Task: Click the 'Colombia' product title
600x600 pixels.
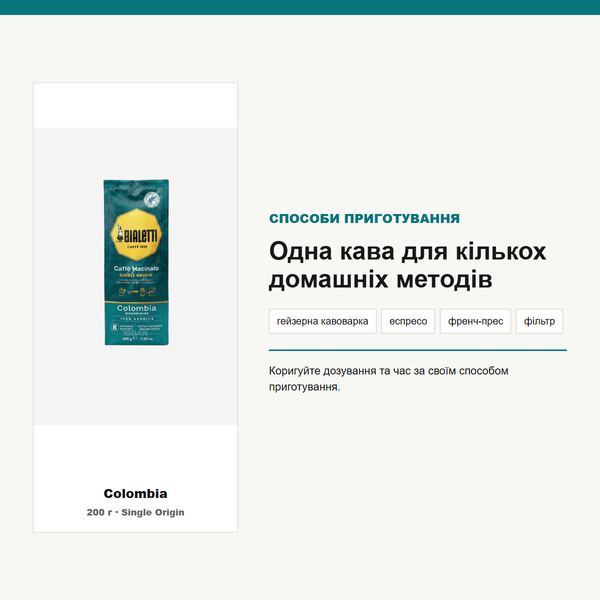Action: click(135, 493)
